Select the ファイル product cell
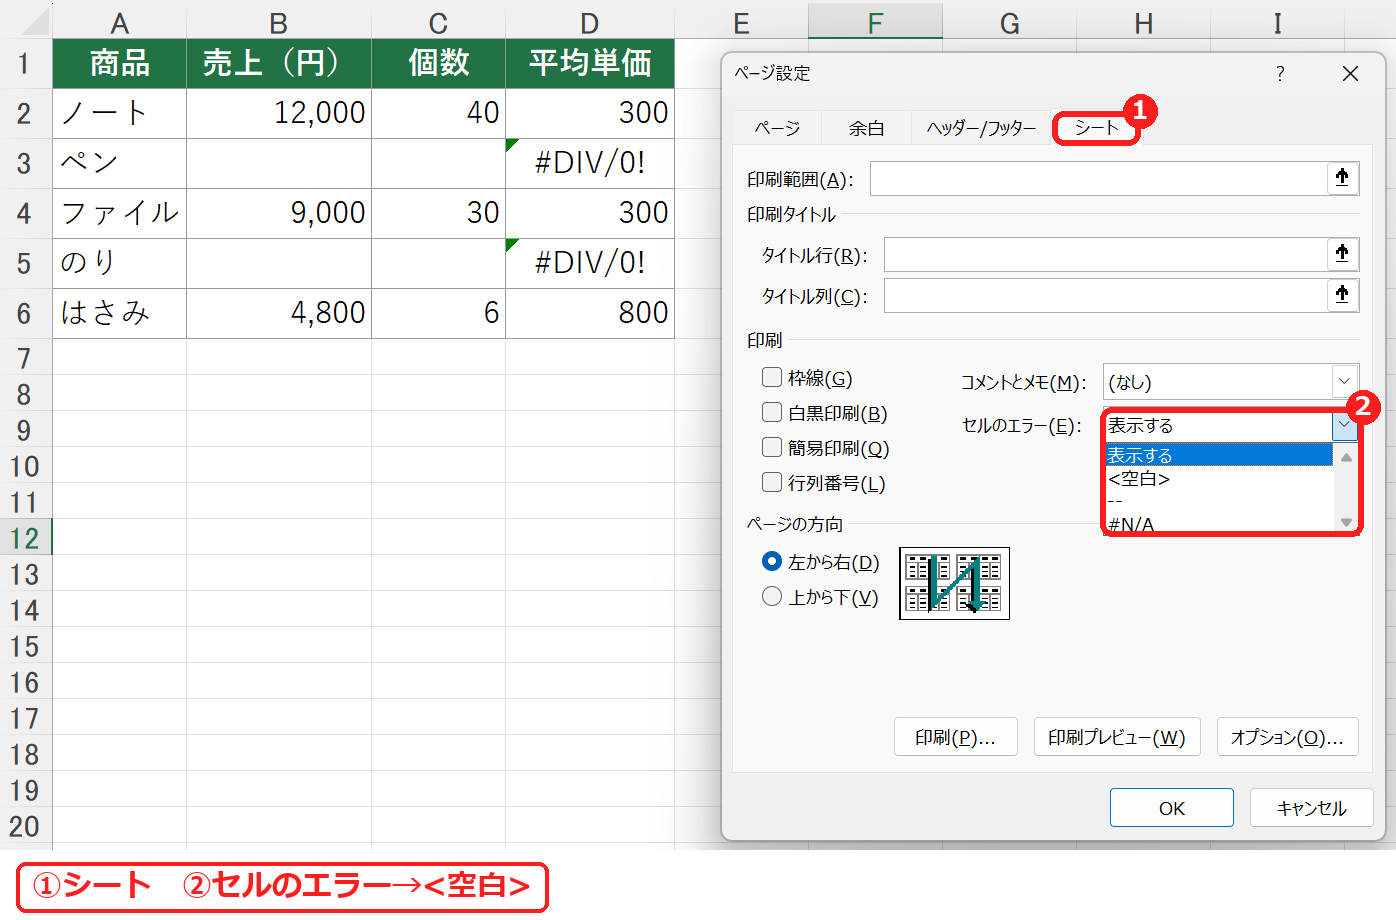Screen dimensions: 1396x920 pyautogui.click(x=120, y=213)
